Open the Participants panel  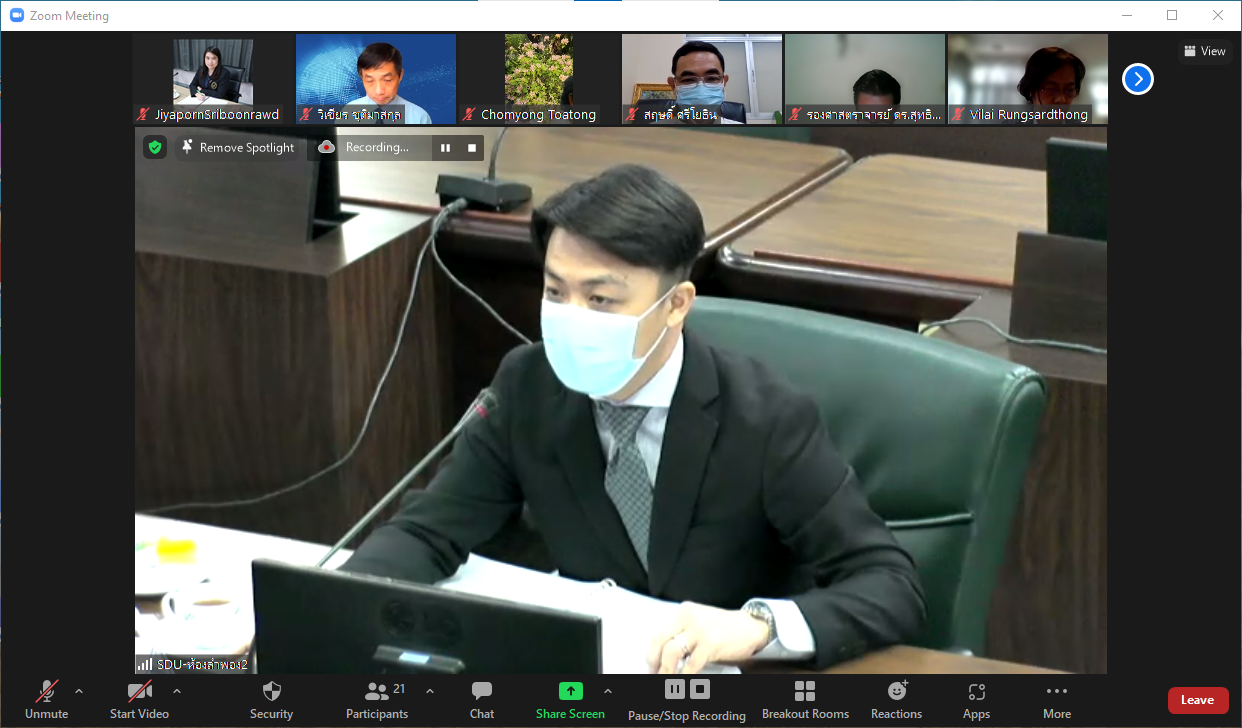coord(377,699)
